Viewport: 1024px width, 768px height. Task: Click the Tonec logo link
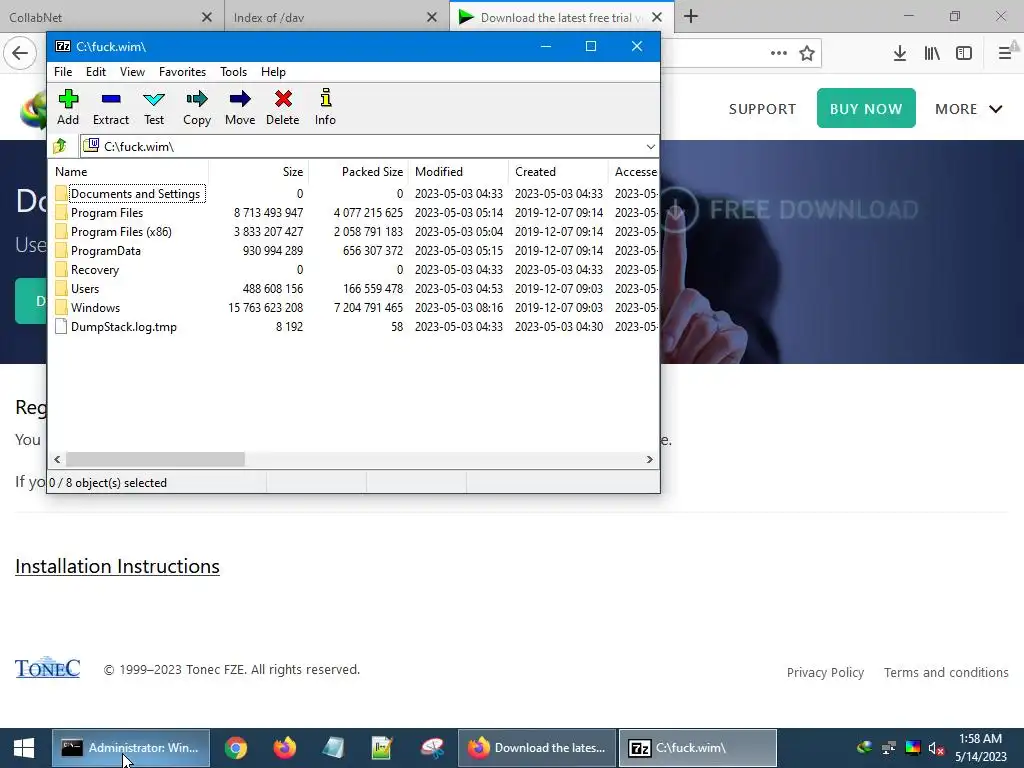click(x=48, y=667)
